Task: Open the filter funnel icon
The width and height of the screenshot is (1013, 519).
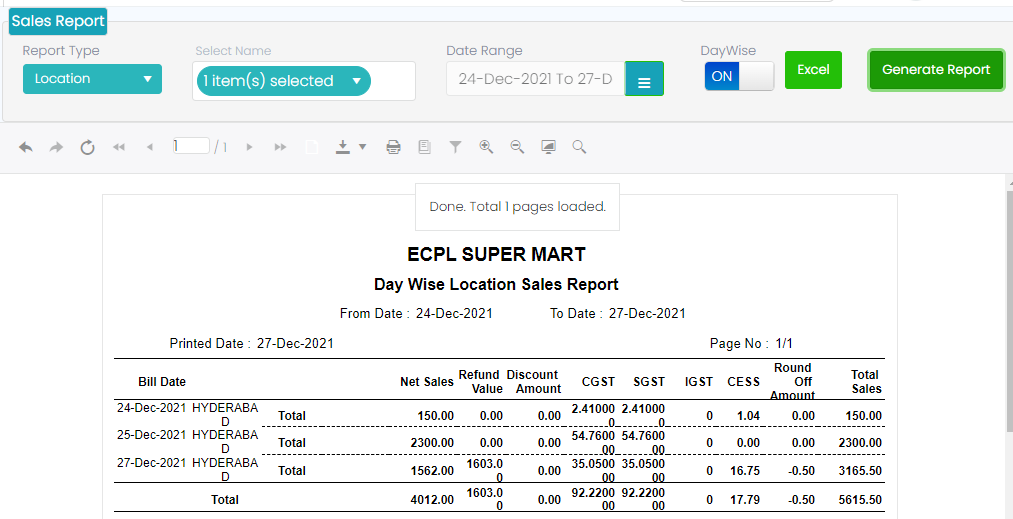Action: (x=455, y=147)
